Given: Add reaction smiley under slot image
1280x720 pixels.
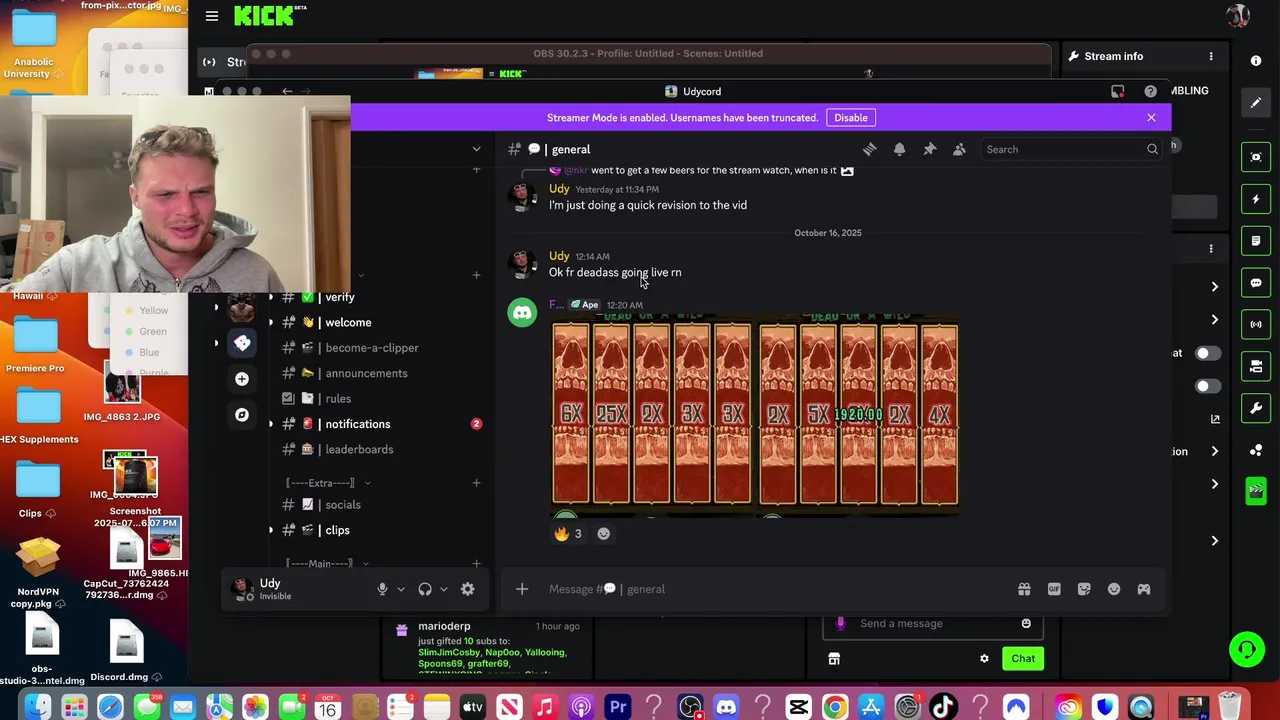Looking at the screenshot, I should click(603, 533).
